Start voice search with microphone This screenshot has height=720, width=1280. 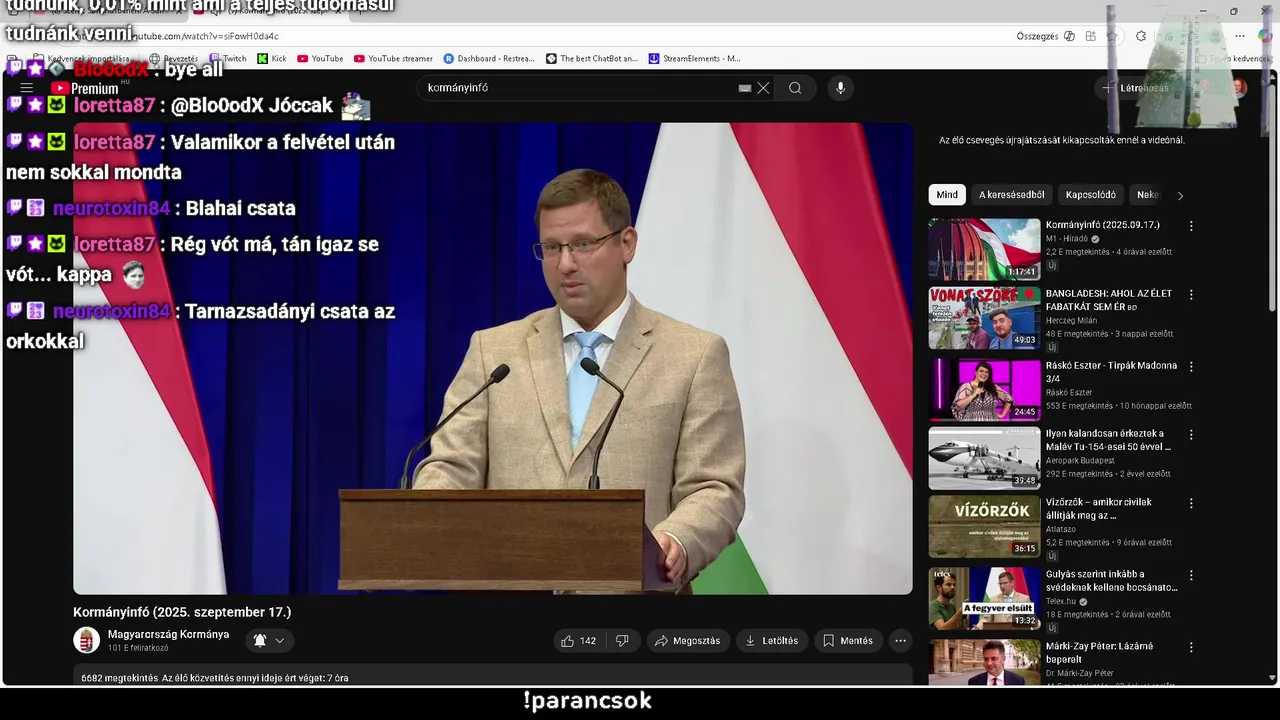pos(840,88)
